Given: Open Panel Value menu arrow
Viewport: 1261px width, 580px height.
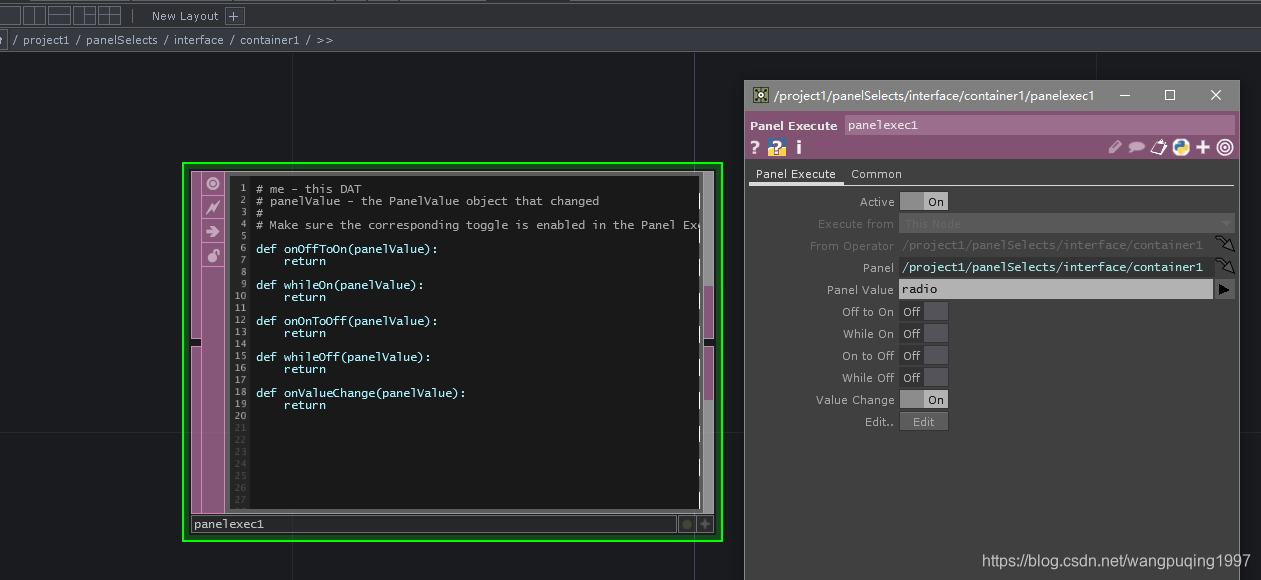Looking at the screenshot, I should (1224, 289).
